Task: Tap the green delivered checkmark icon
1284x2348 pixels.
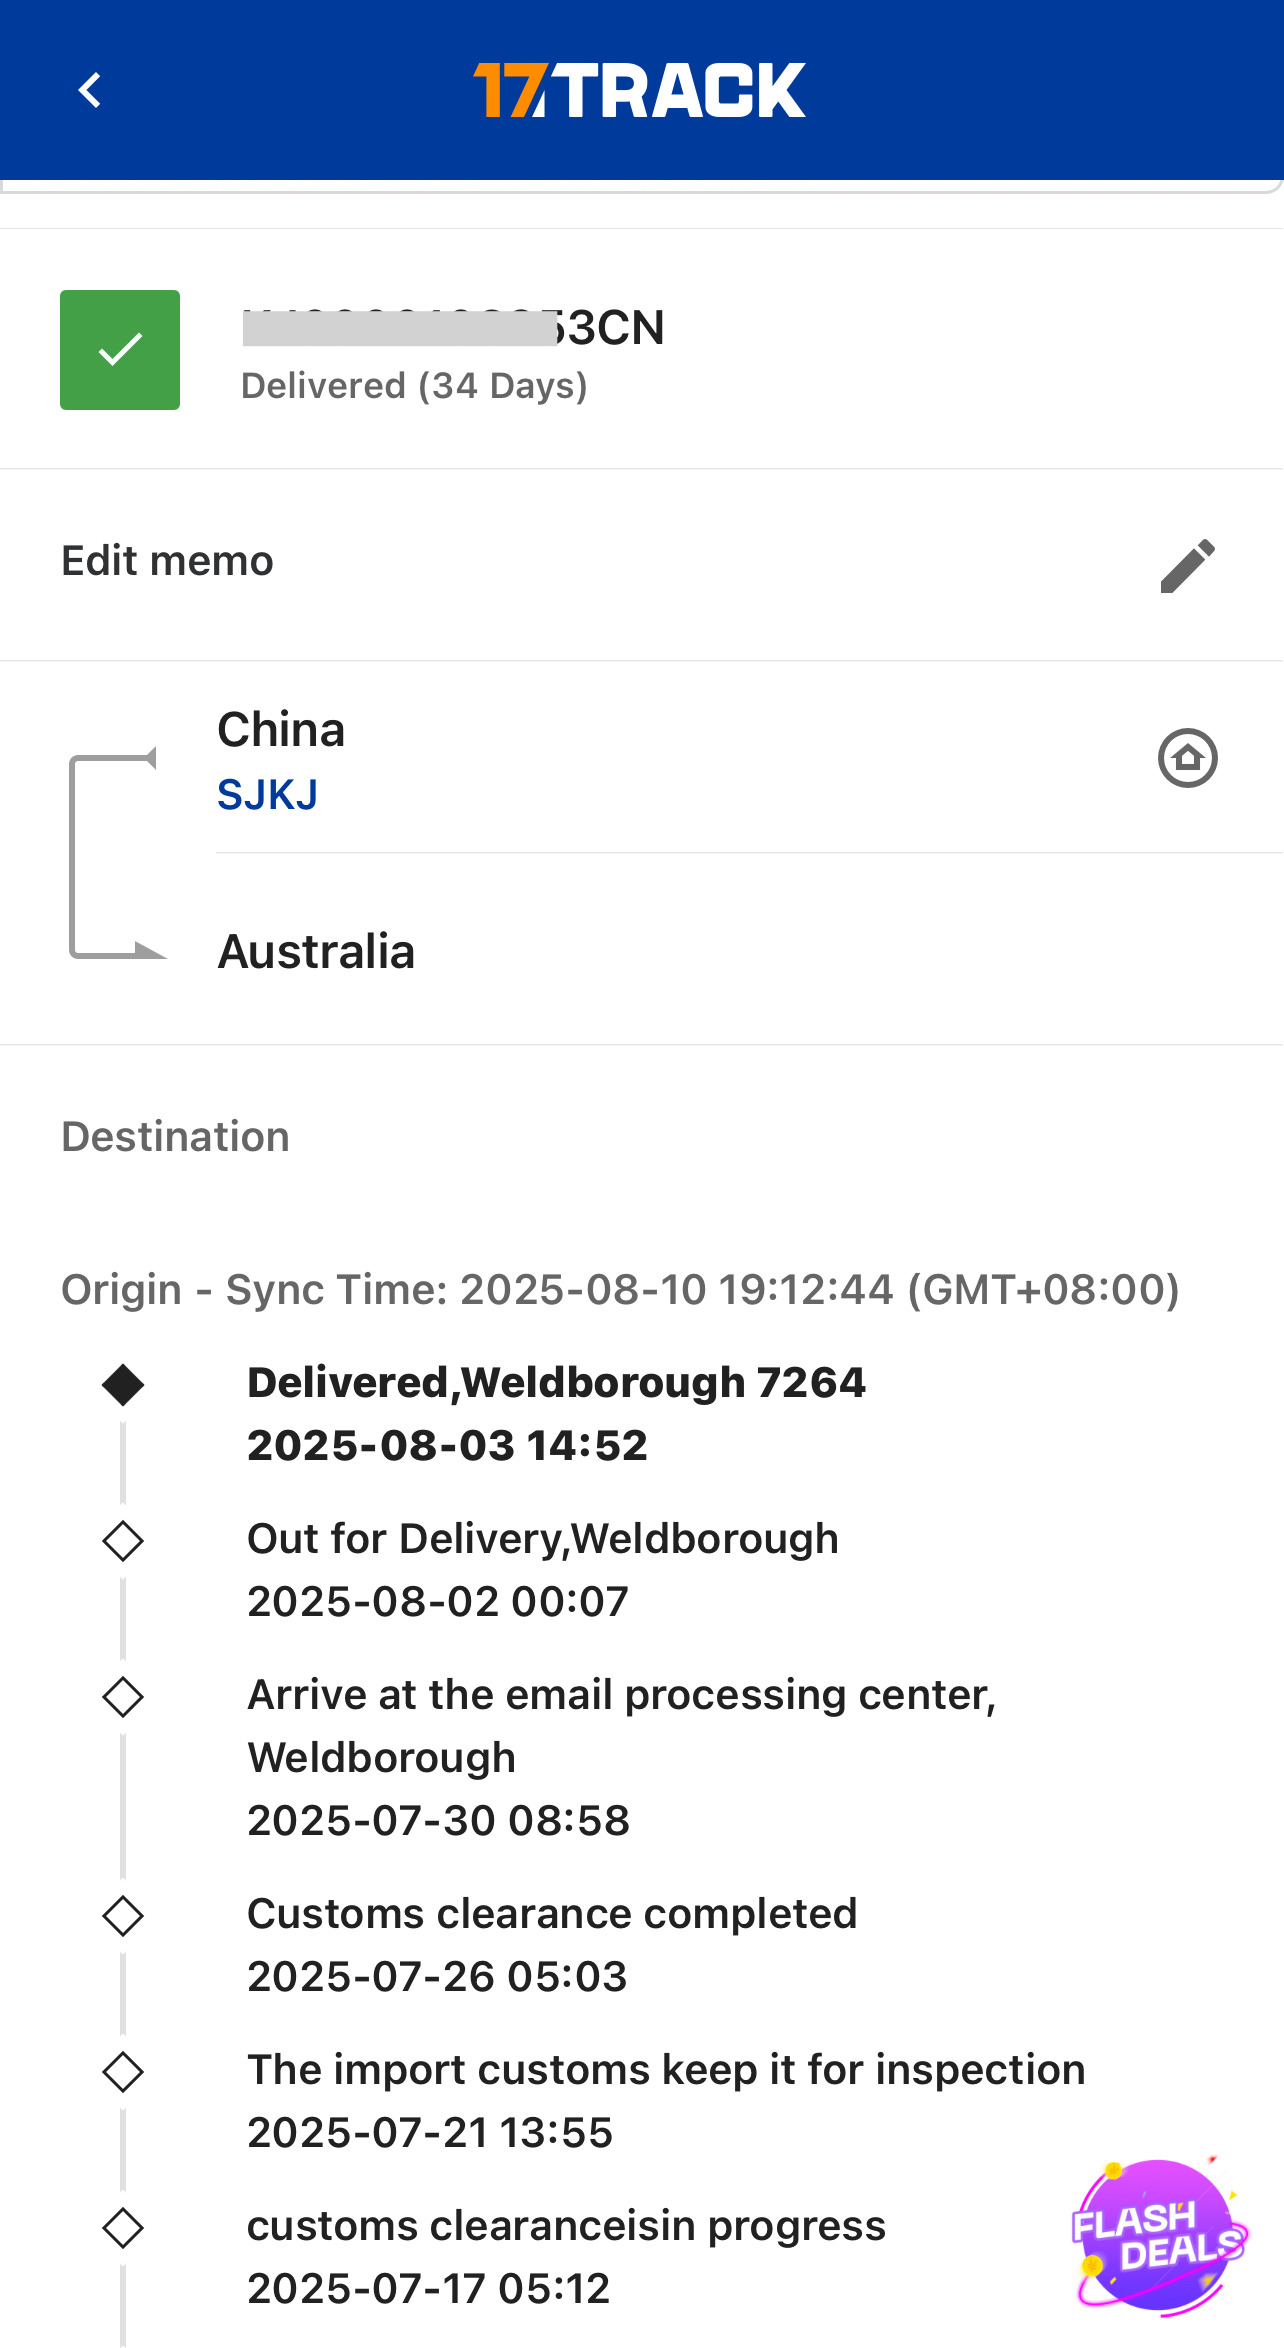Action: tap(120, 350)
